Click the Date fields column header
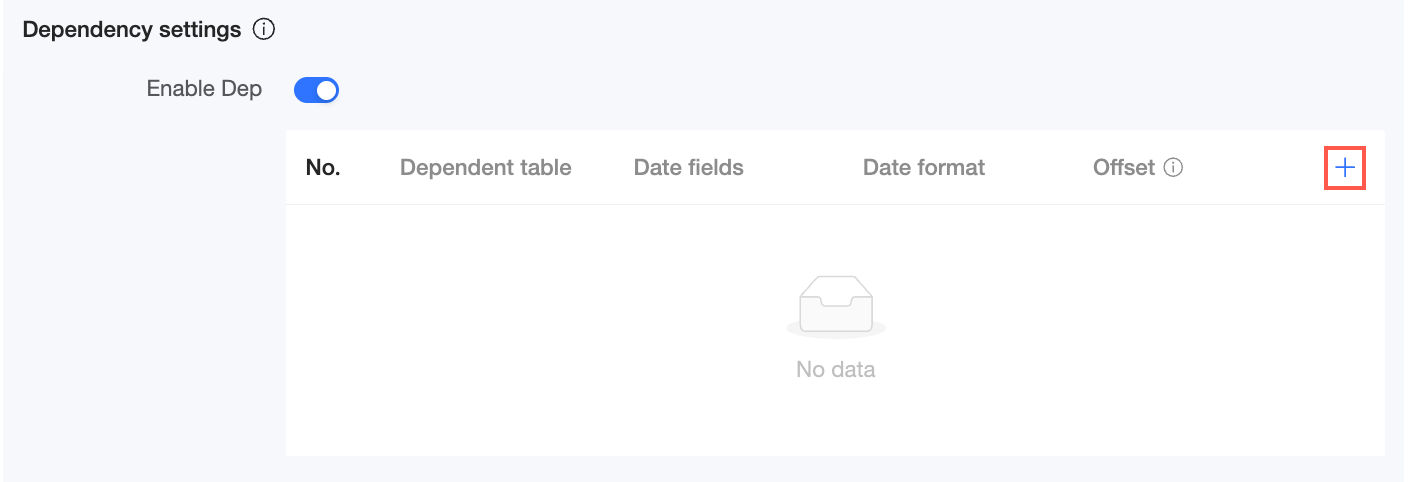Viewport: 1416px width, 482px height. pyautogui.click(x=688, y=168)
